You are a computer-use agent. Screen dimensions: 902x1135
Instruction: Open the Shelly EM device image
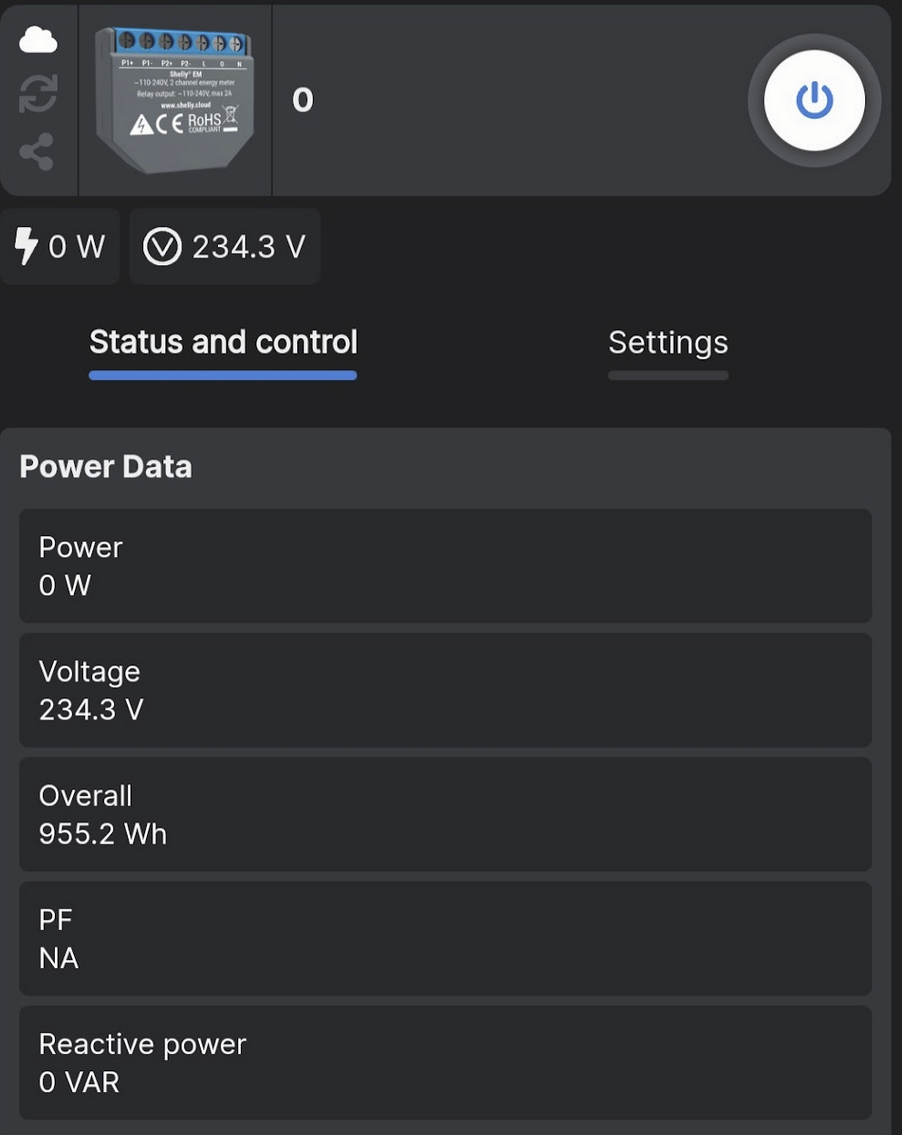tap(175, 100)
